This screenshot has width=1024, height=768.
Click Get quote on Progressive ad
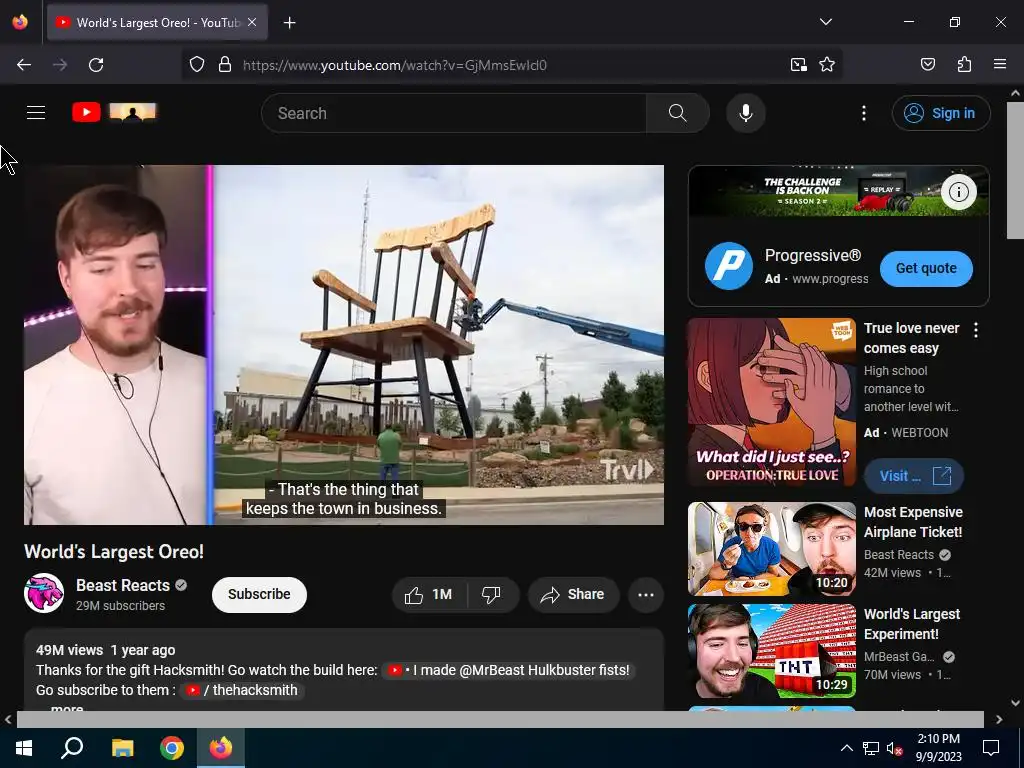(926, 268)
